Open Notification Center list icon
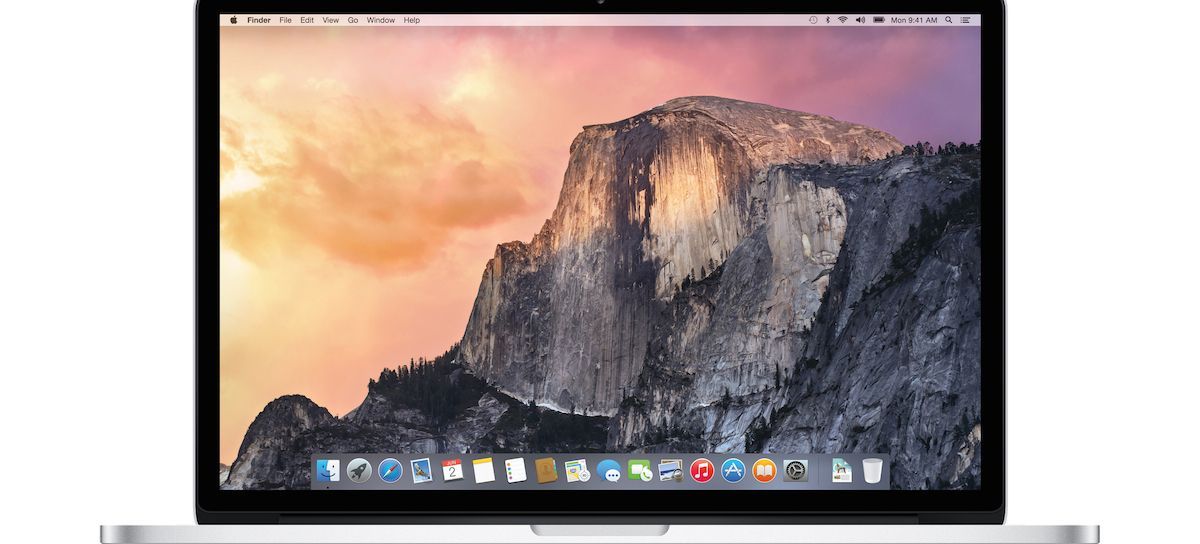This screenshot has height=544, width=1200. (967, 20)
